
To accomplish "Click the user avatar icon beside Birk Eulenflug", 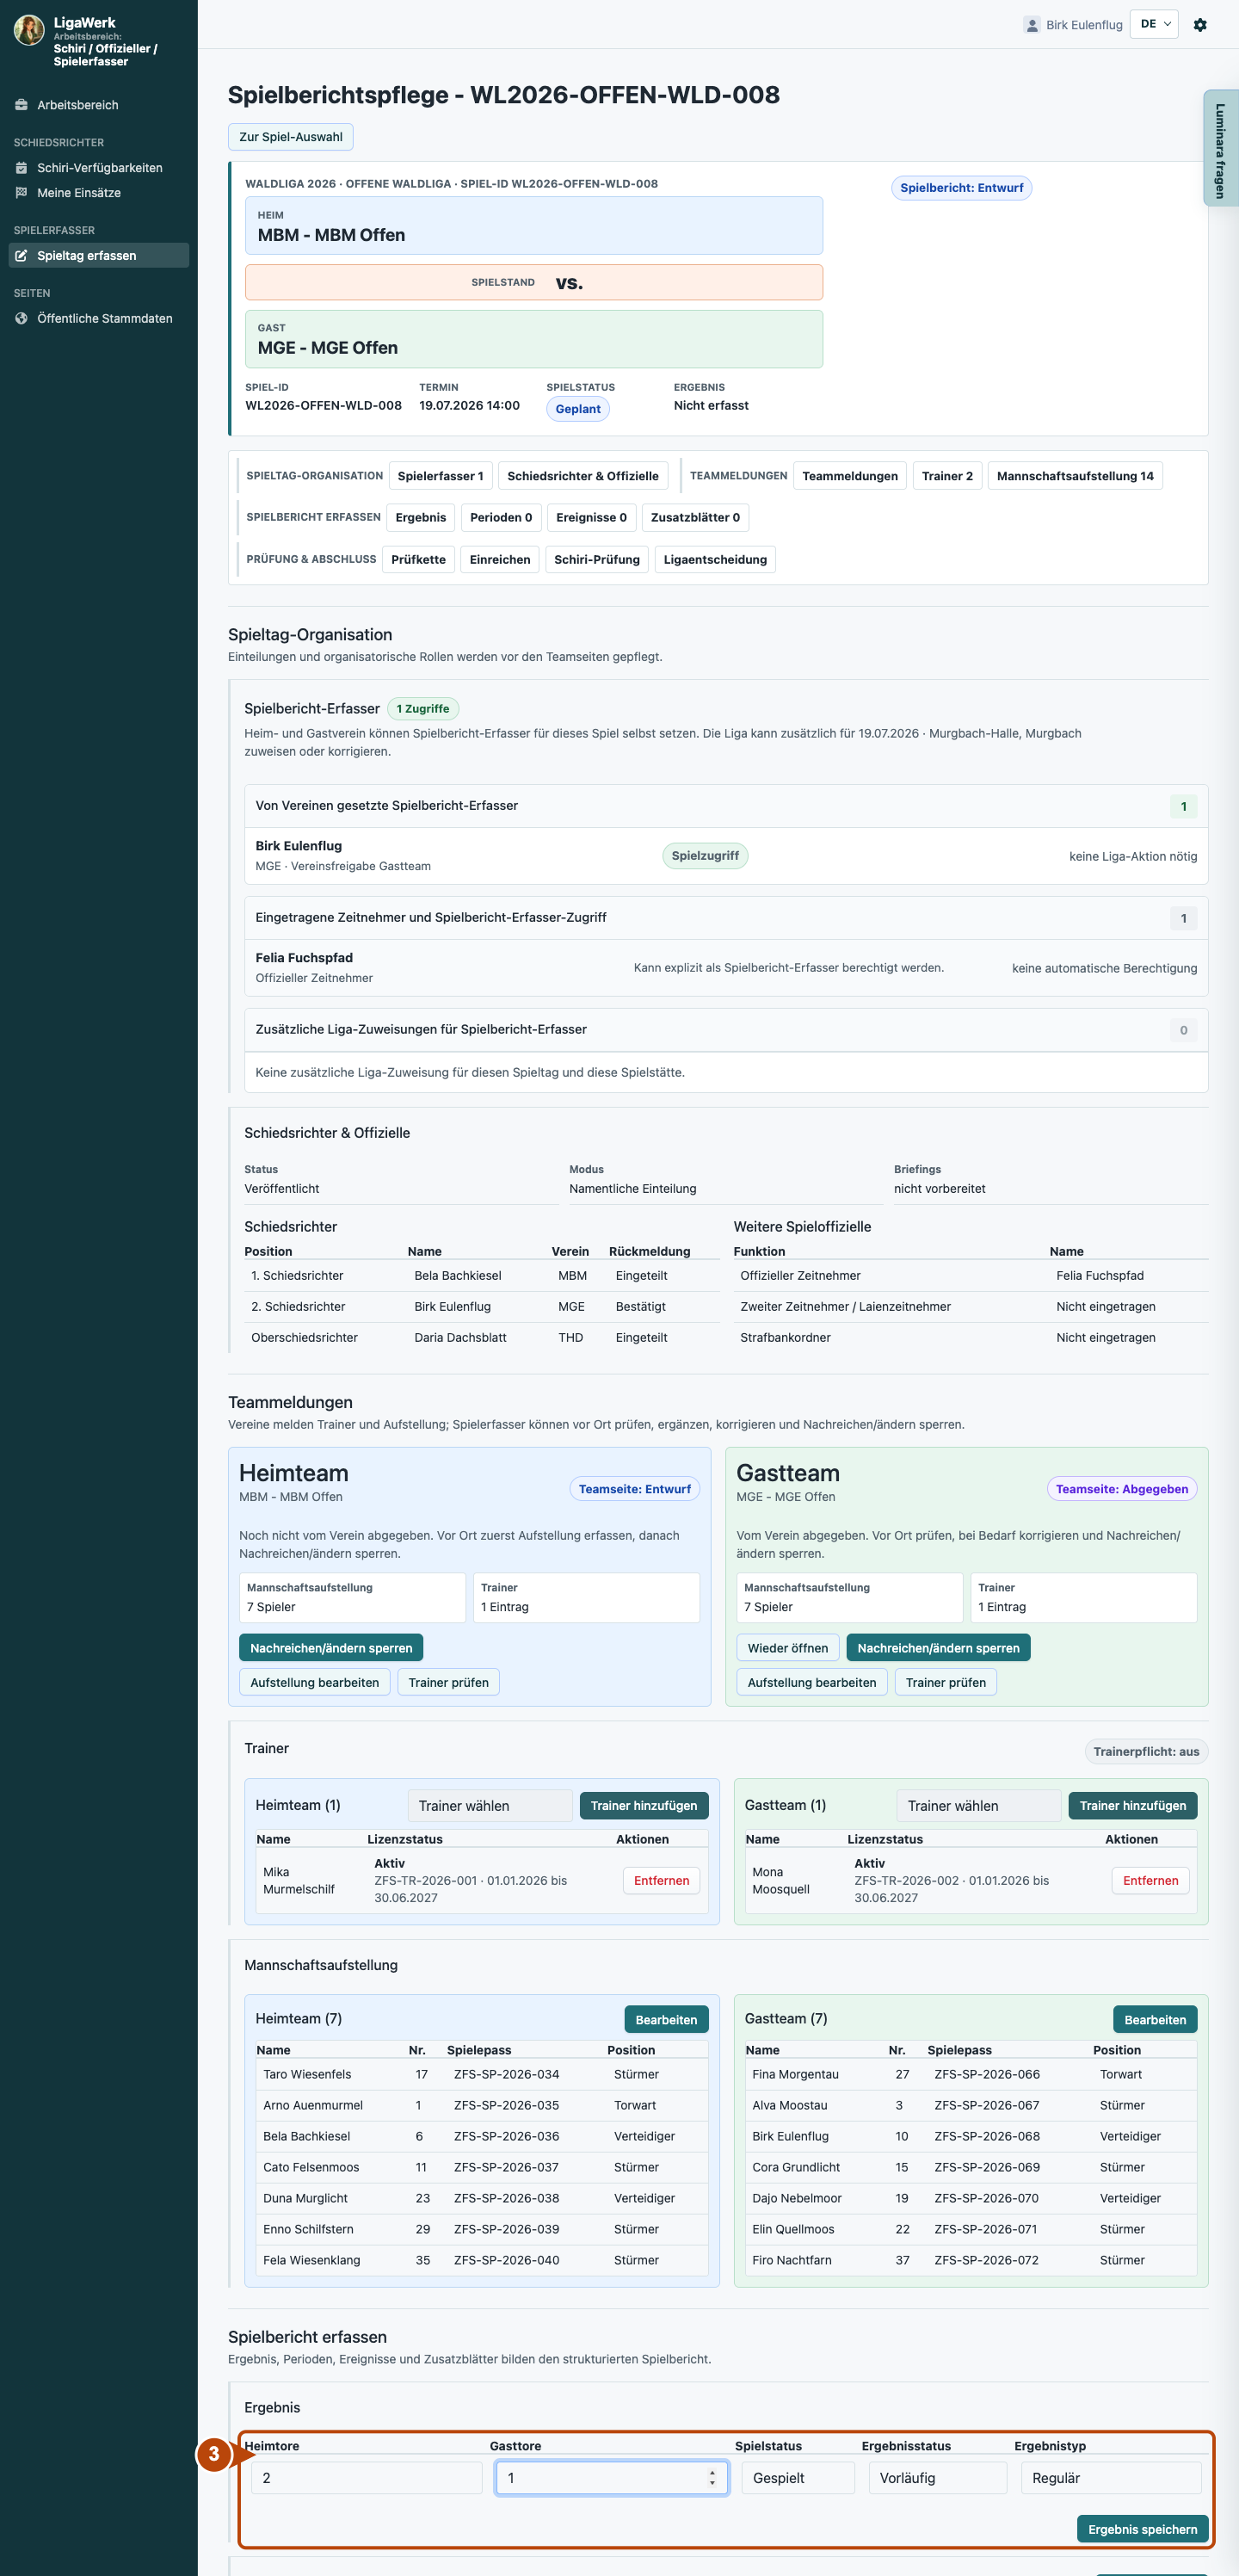I will (x=1032, y=25).
